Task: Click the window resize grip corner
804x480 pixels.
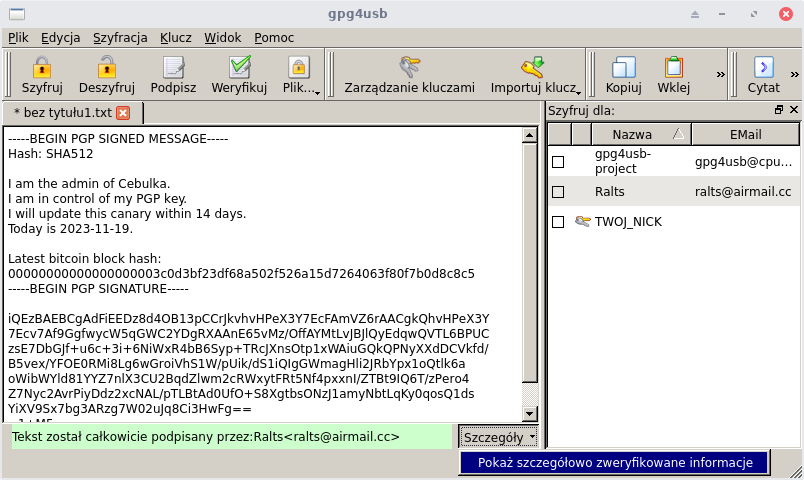Action: [795, 471]
